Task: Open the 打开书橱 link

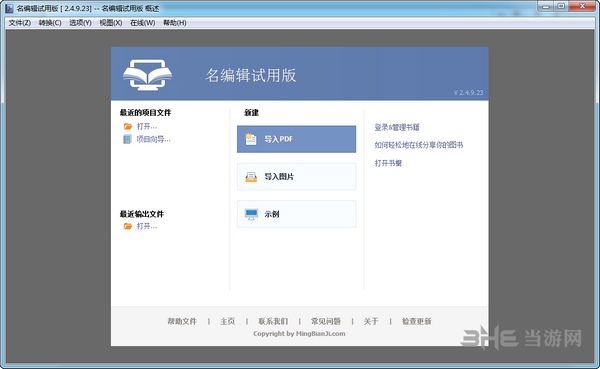Action: 388,163
